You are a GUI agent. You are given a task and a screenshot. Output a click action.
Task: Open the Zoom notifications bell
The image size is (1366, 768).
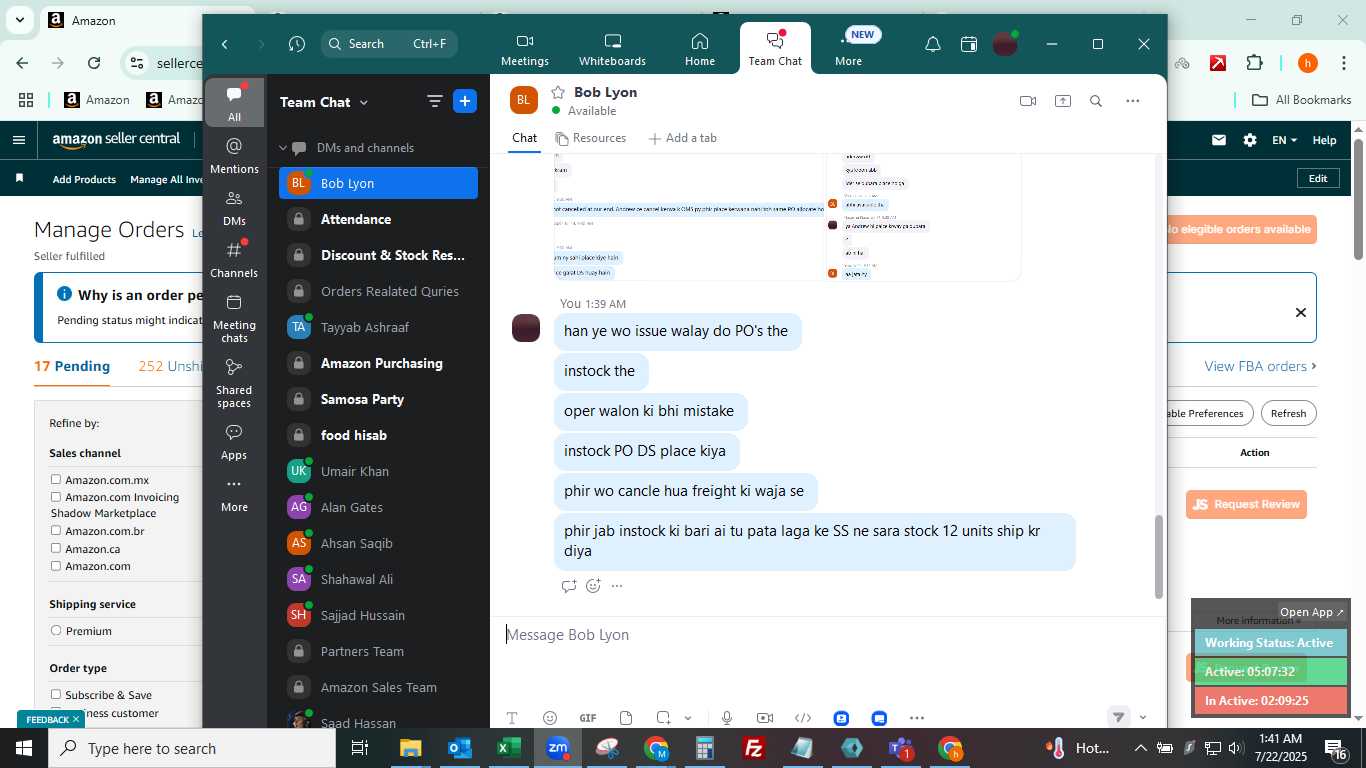point(932,44)
